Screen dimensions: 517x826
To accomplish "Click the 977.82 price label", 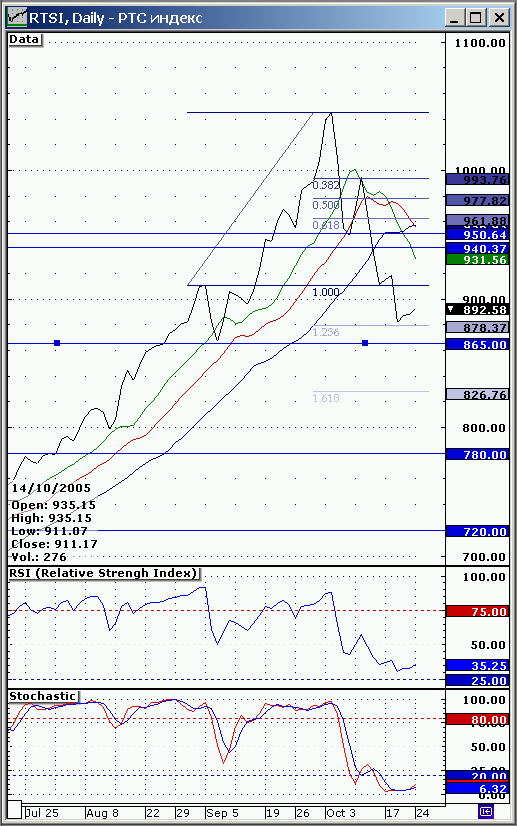I will pyautogui.click(x=477, y=200).
